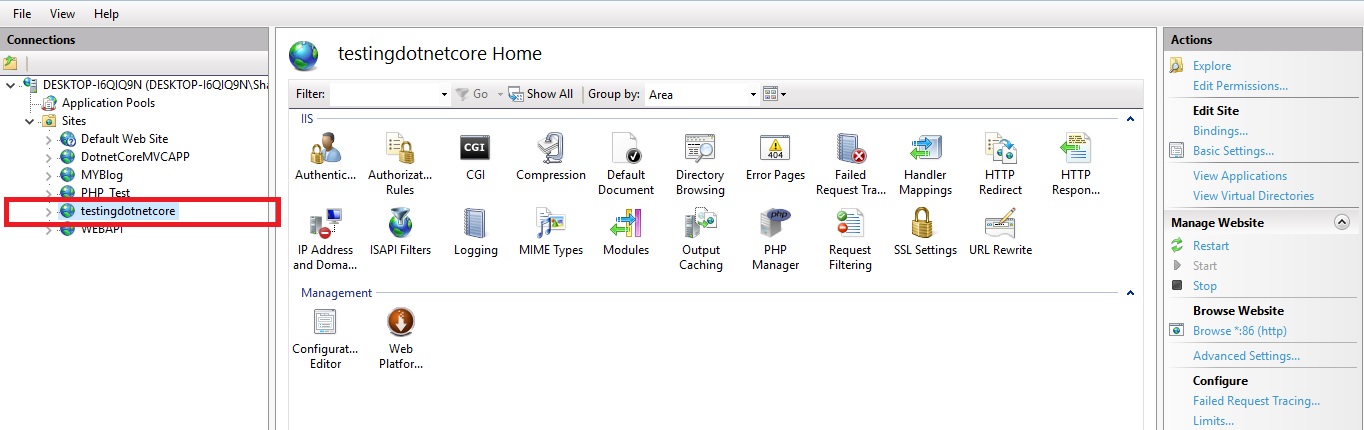Viewport: 1364px width, 430px height.
Task: Open the Filter dropdown arrow
Action: tap(444, 94)
